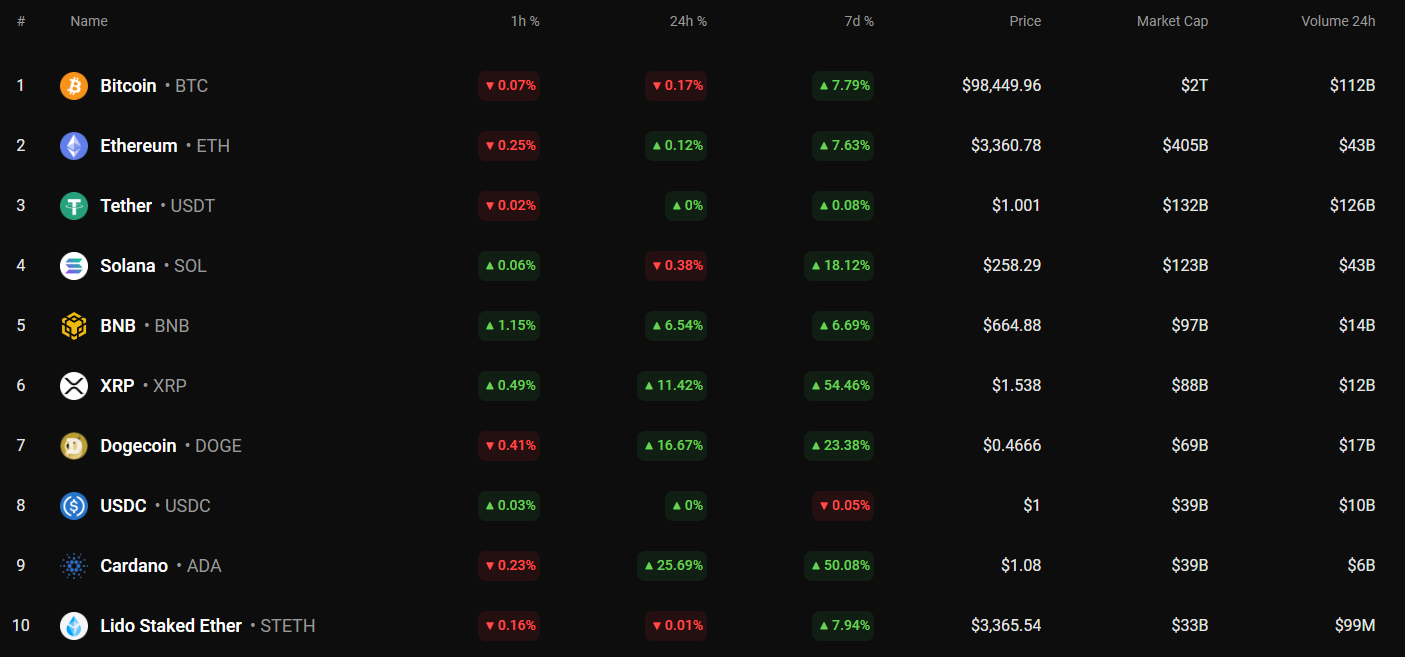Sort by the Market Cap column header
This screenshot has height=657, width=1405.
coord(1172,21)
